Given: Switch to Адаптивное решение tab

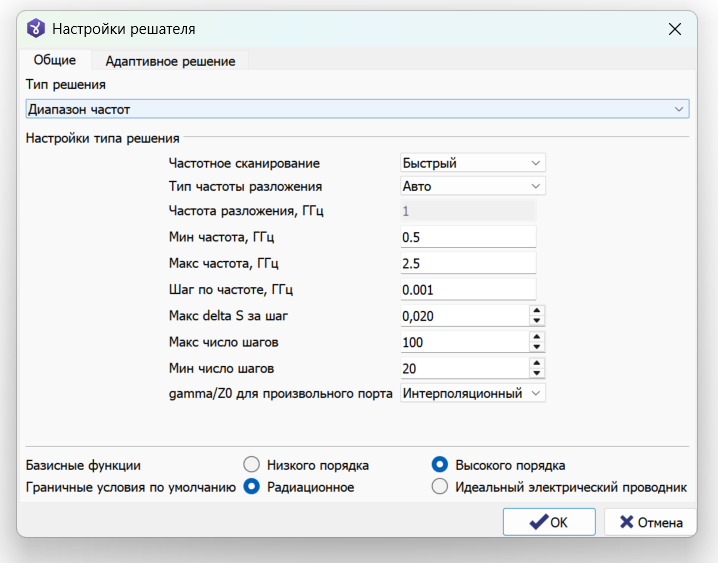Looking at the screenshot, I should pyautogui.click(x=170, y=61).
